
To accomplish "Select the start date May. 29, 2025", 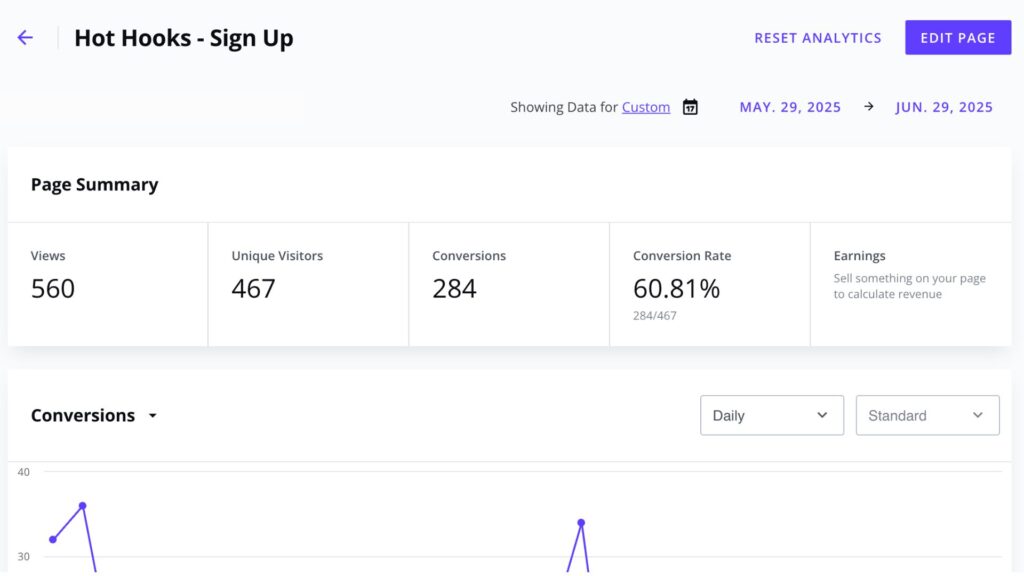I will [790, 107].
